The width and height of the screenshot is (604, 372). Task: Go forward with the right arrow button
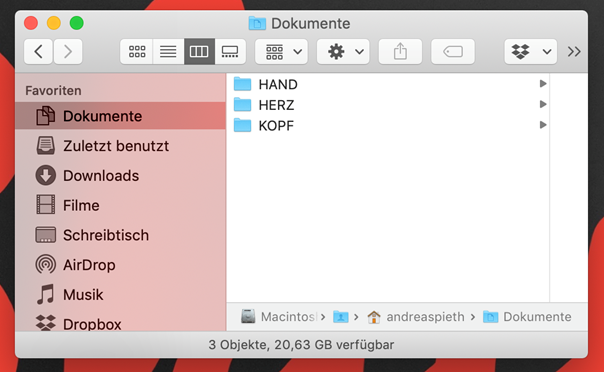point(68,51)
